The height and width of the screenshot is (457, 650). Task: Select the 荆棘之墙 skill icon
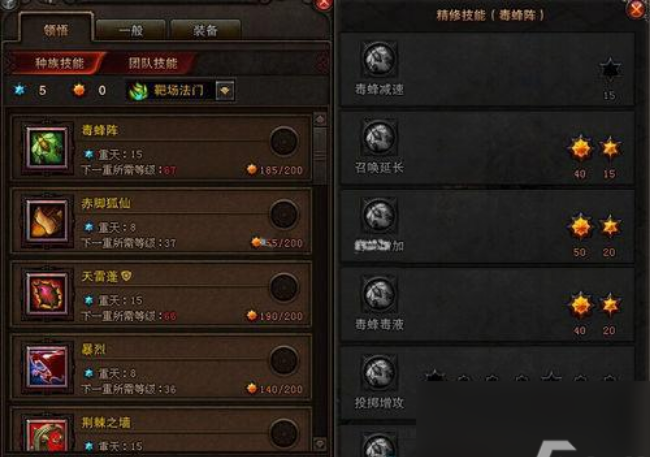click(46, 435)
